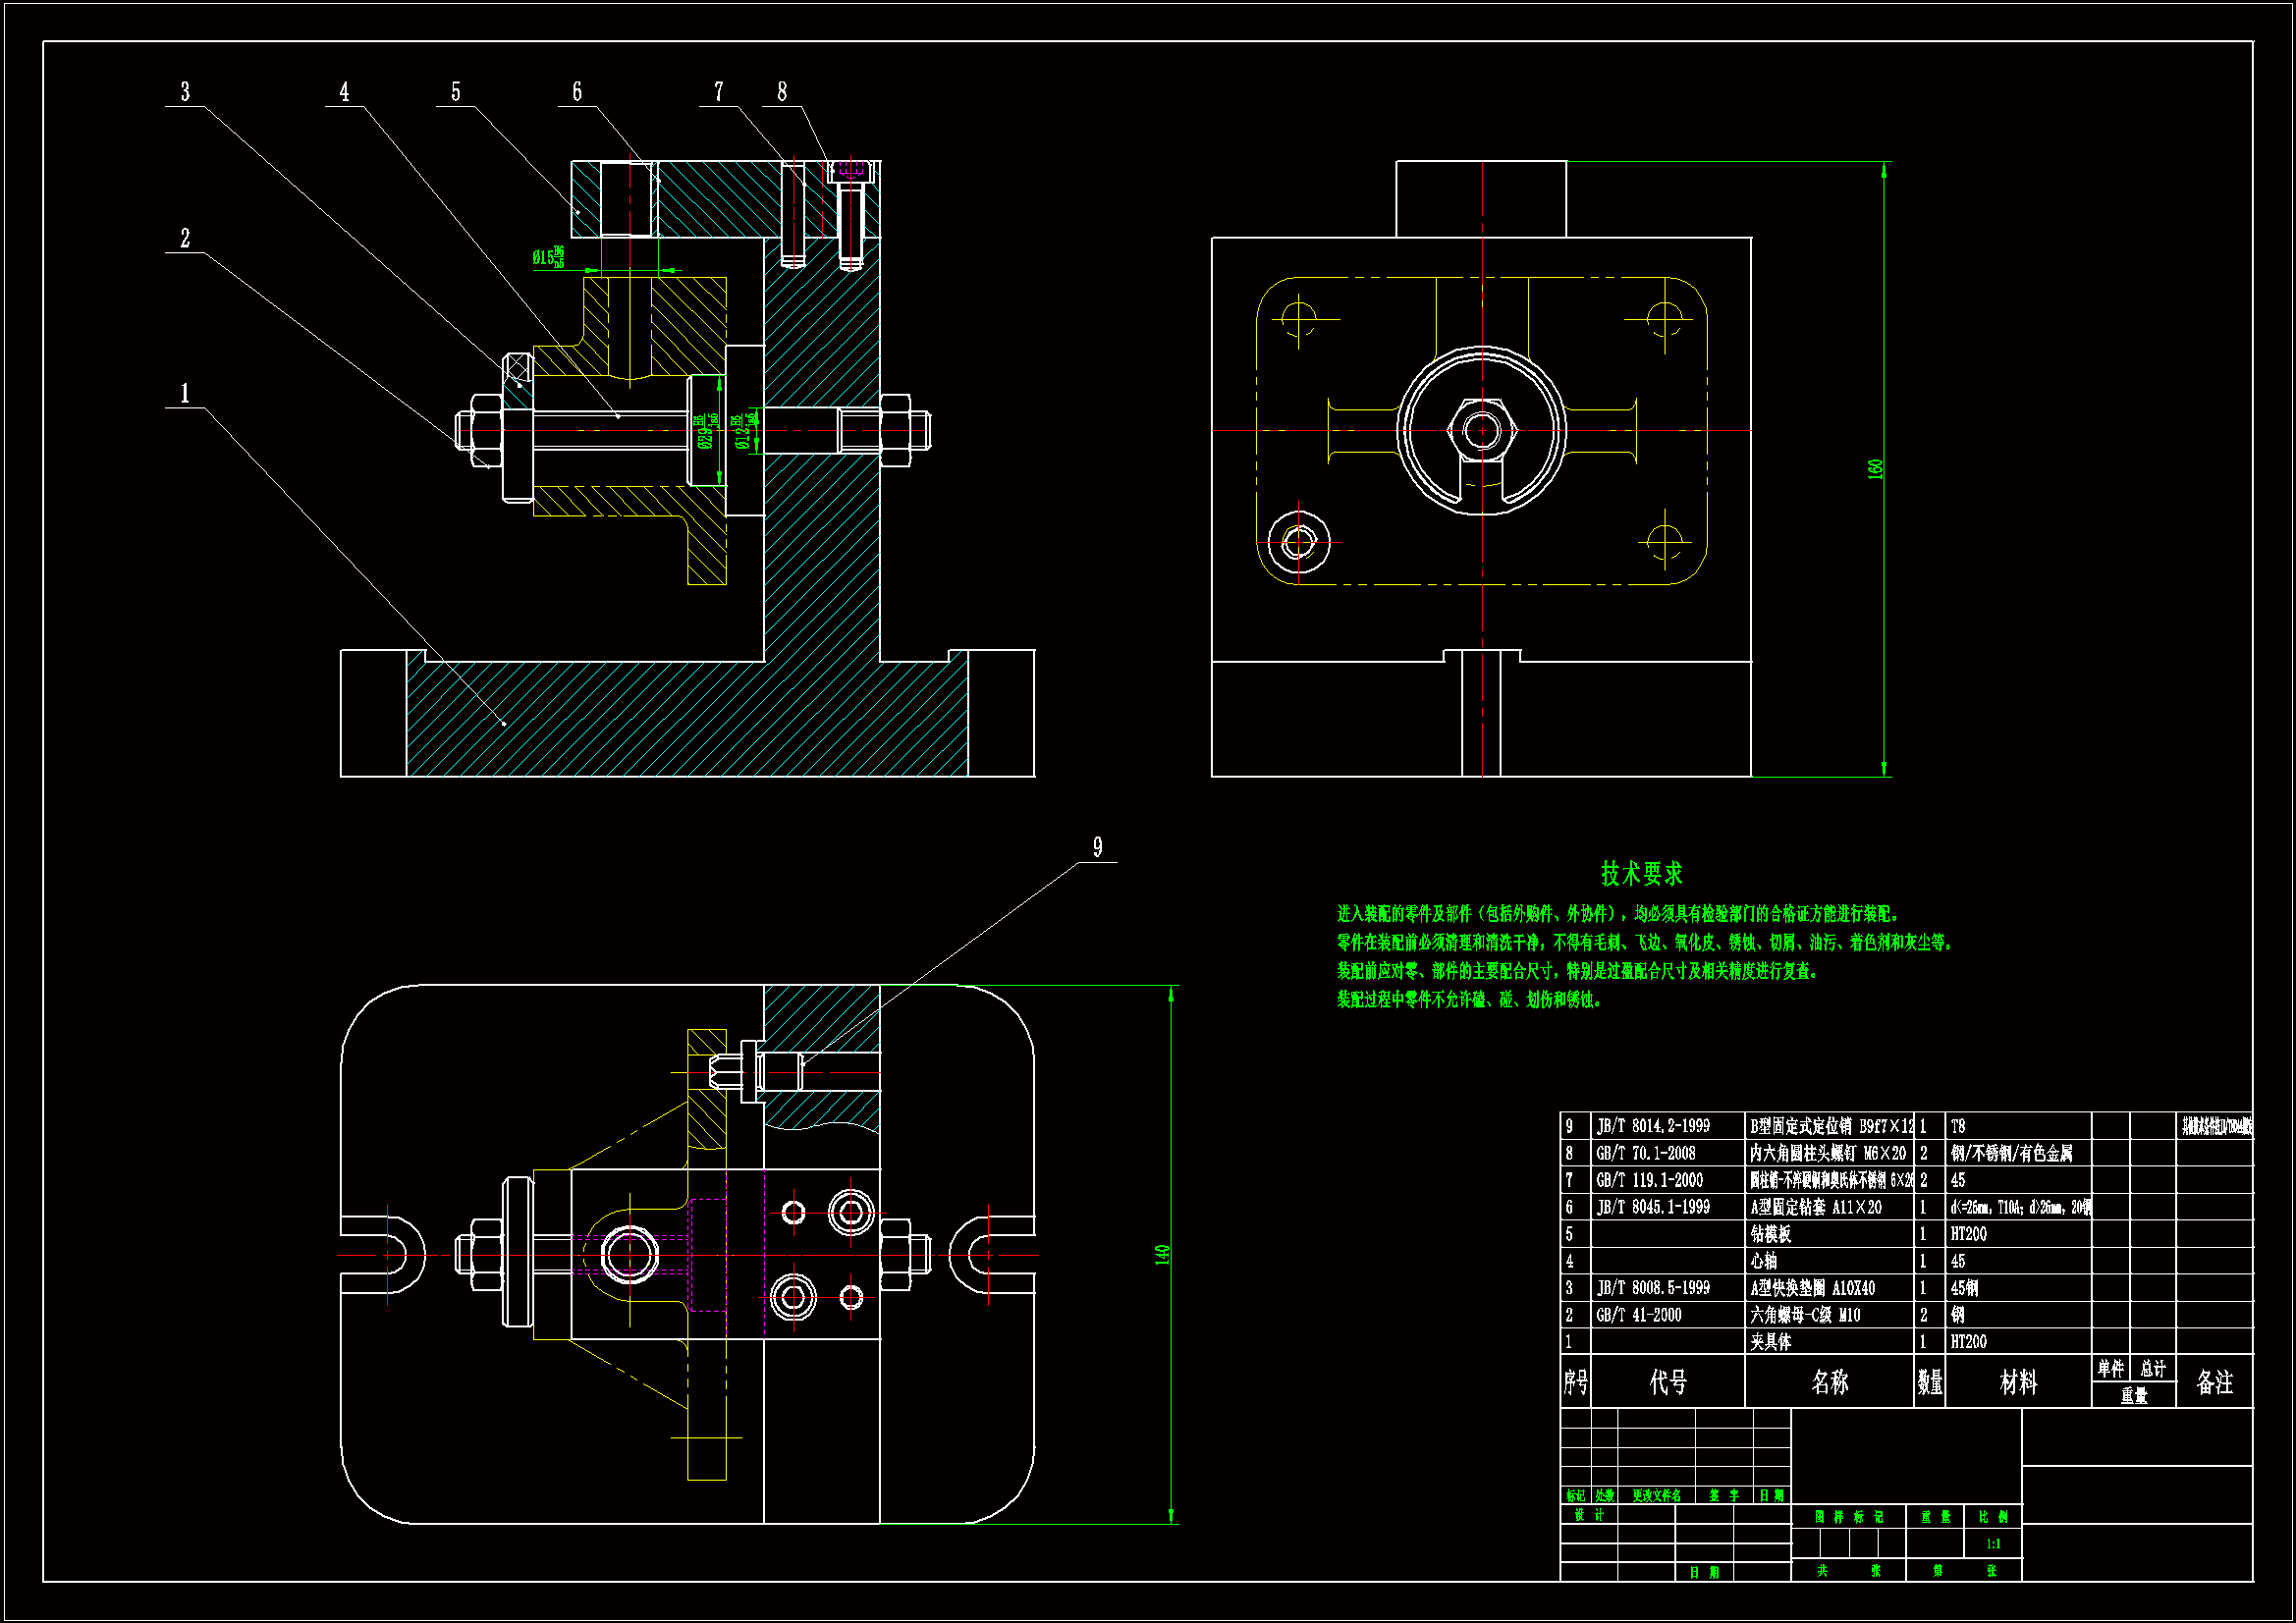Viewport: 2296px width, 1623px height.
Task: Click the T8 material cell
Action: 1958,1126
